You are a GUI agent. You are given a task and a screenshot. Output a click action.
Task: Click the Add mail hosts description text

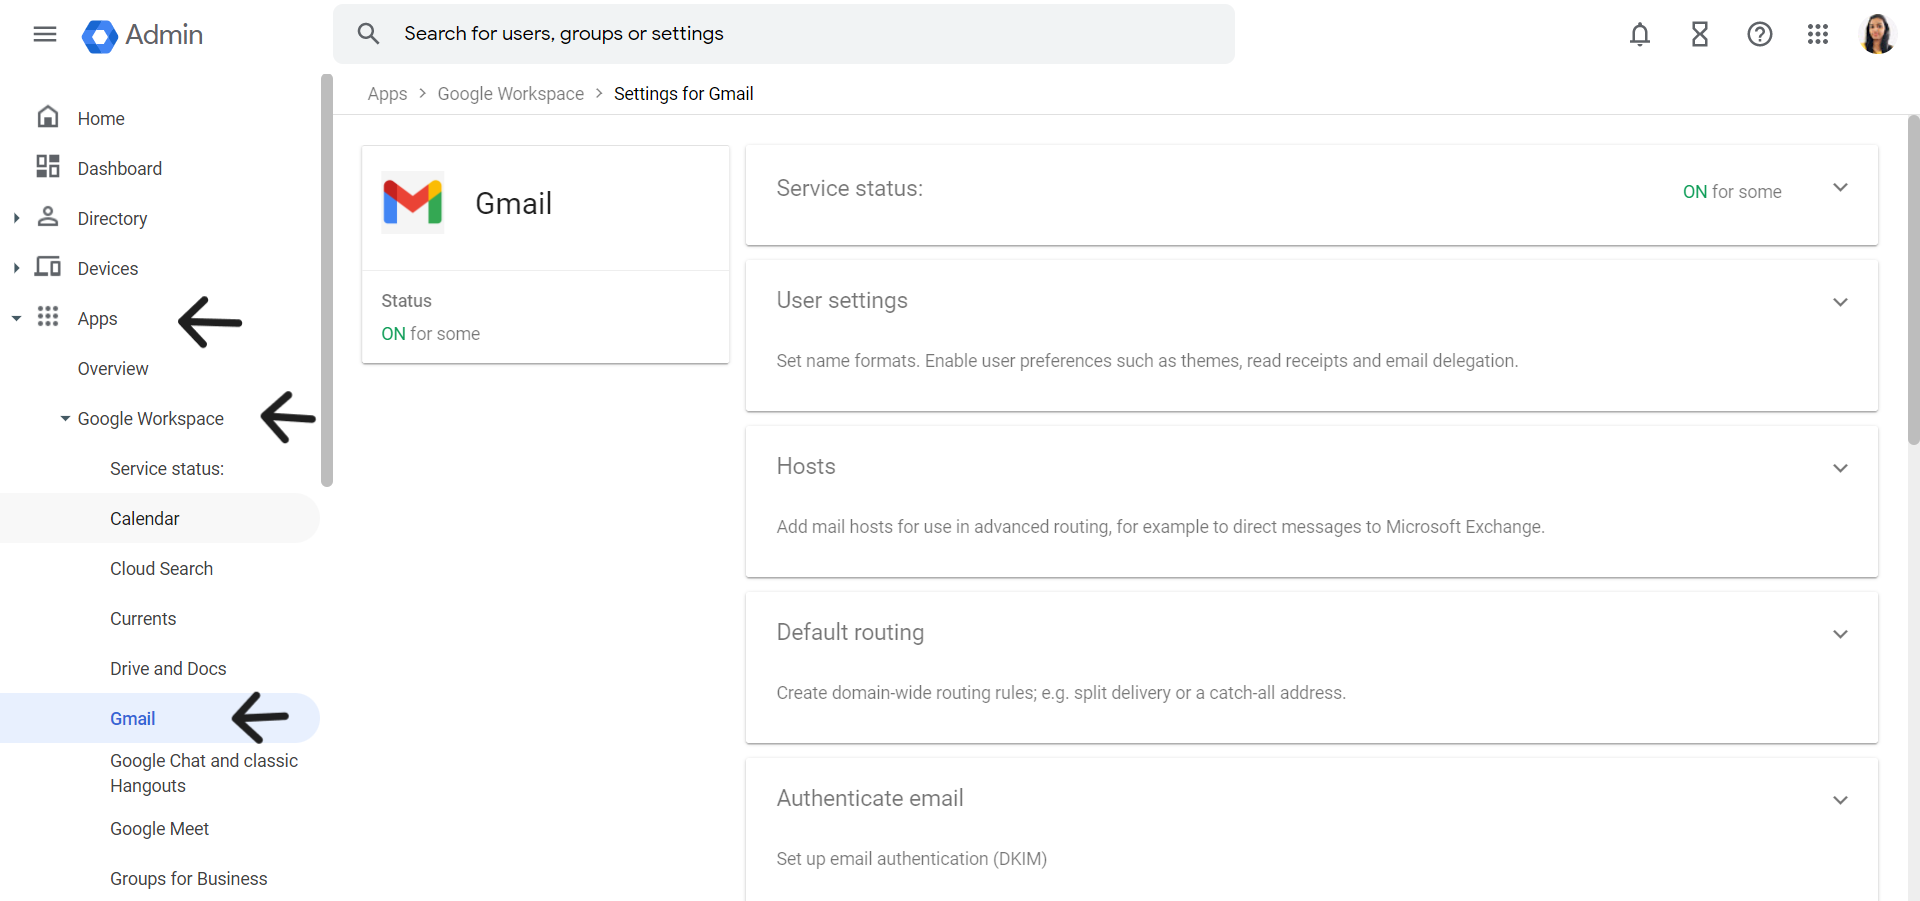point(1160,527)
